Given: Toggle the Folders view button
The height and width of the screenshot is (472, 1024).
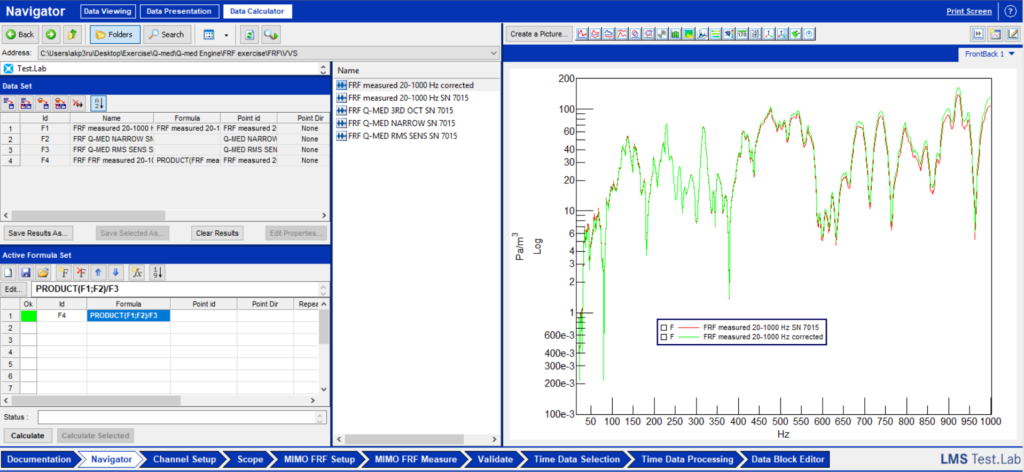Looking at the screenshot, I should (x=115, y=34).
